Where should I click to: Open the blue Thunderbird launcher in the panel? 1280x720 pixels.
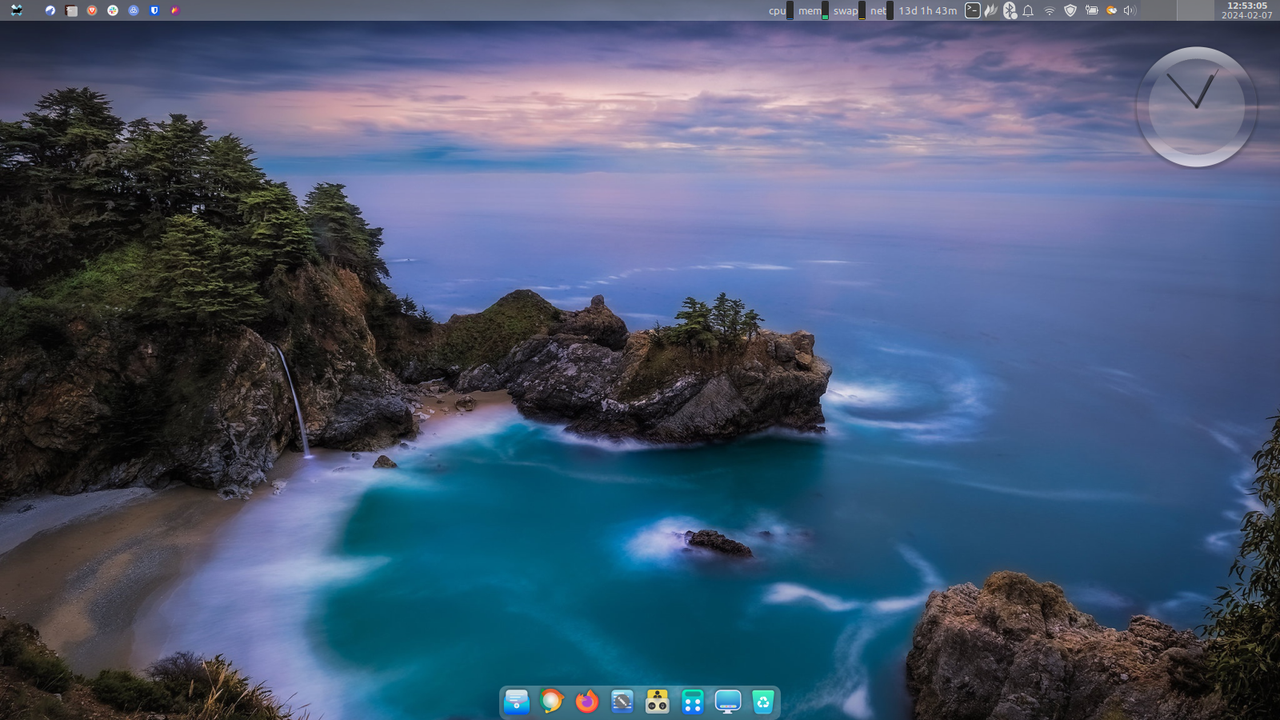(x=50, y=10)
